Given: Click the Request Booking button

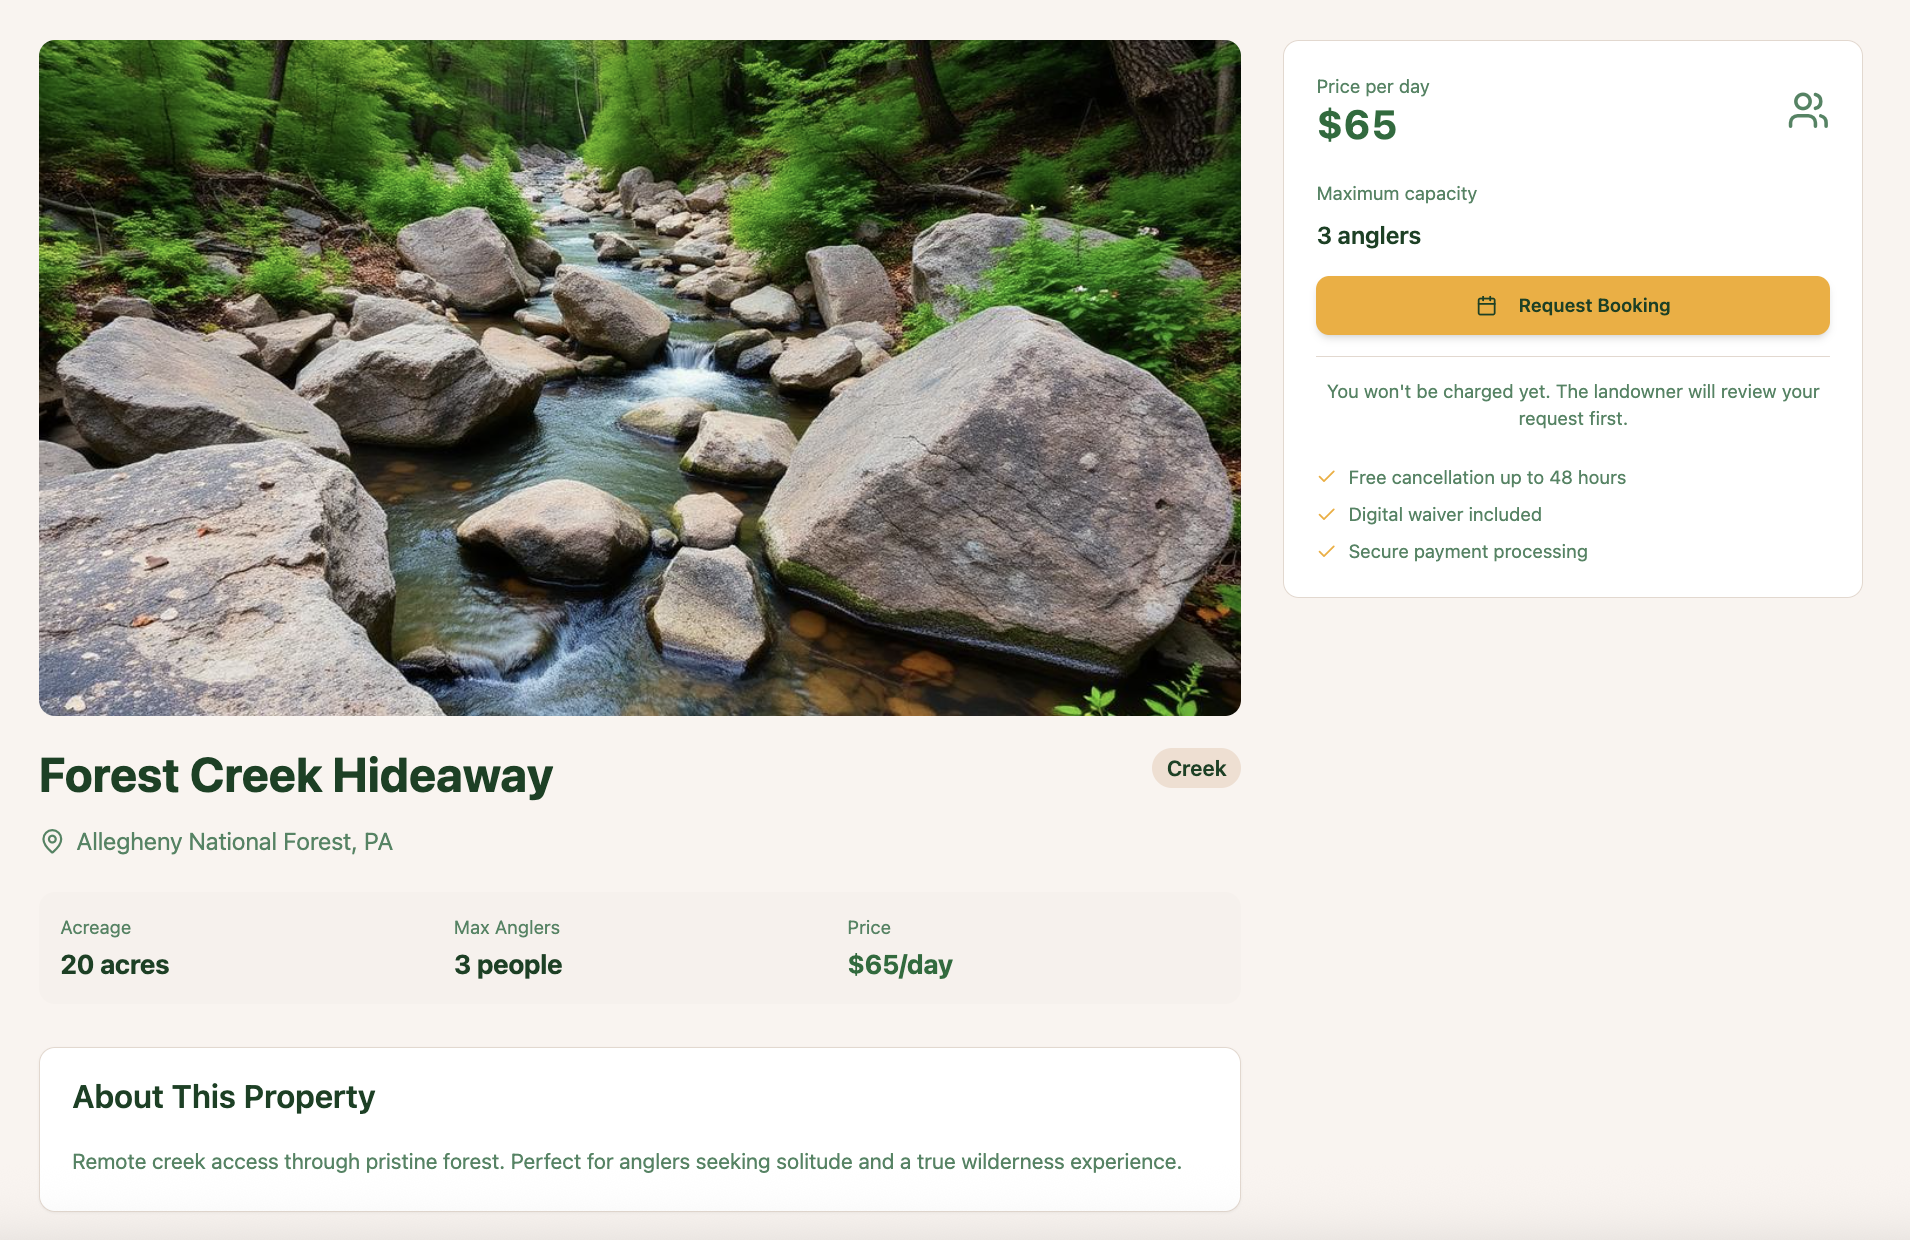Looking at the screenshot, I should tap(1572, 306).
